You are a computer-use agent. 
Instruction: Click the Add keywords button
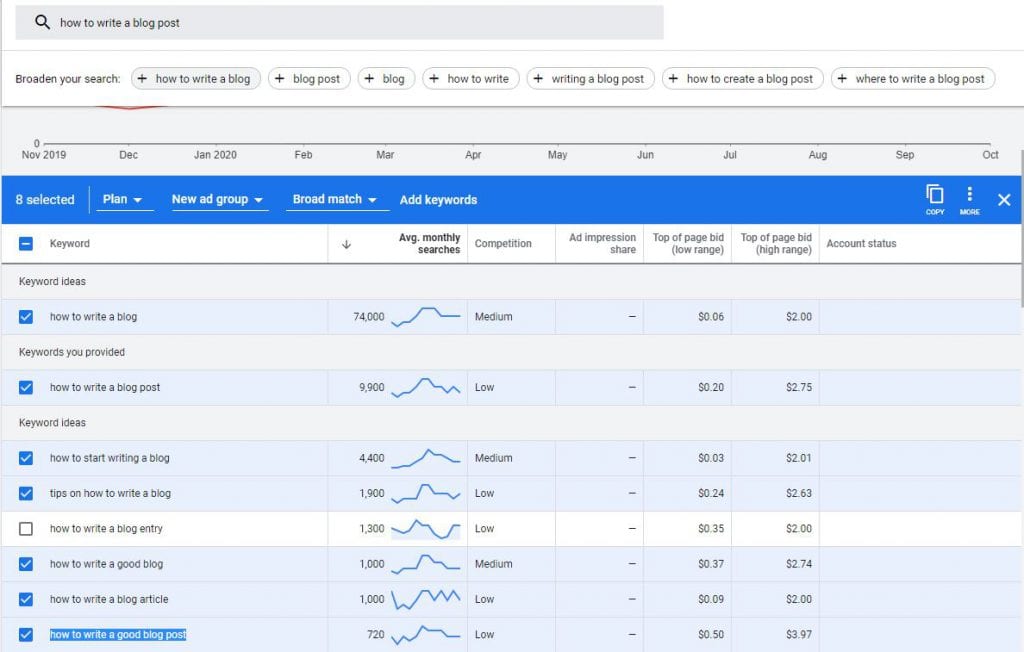(x=438, y=200)
